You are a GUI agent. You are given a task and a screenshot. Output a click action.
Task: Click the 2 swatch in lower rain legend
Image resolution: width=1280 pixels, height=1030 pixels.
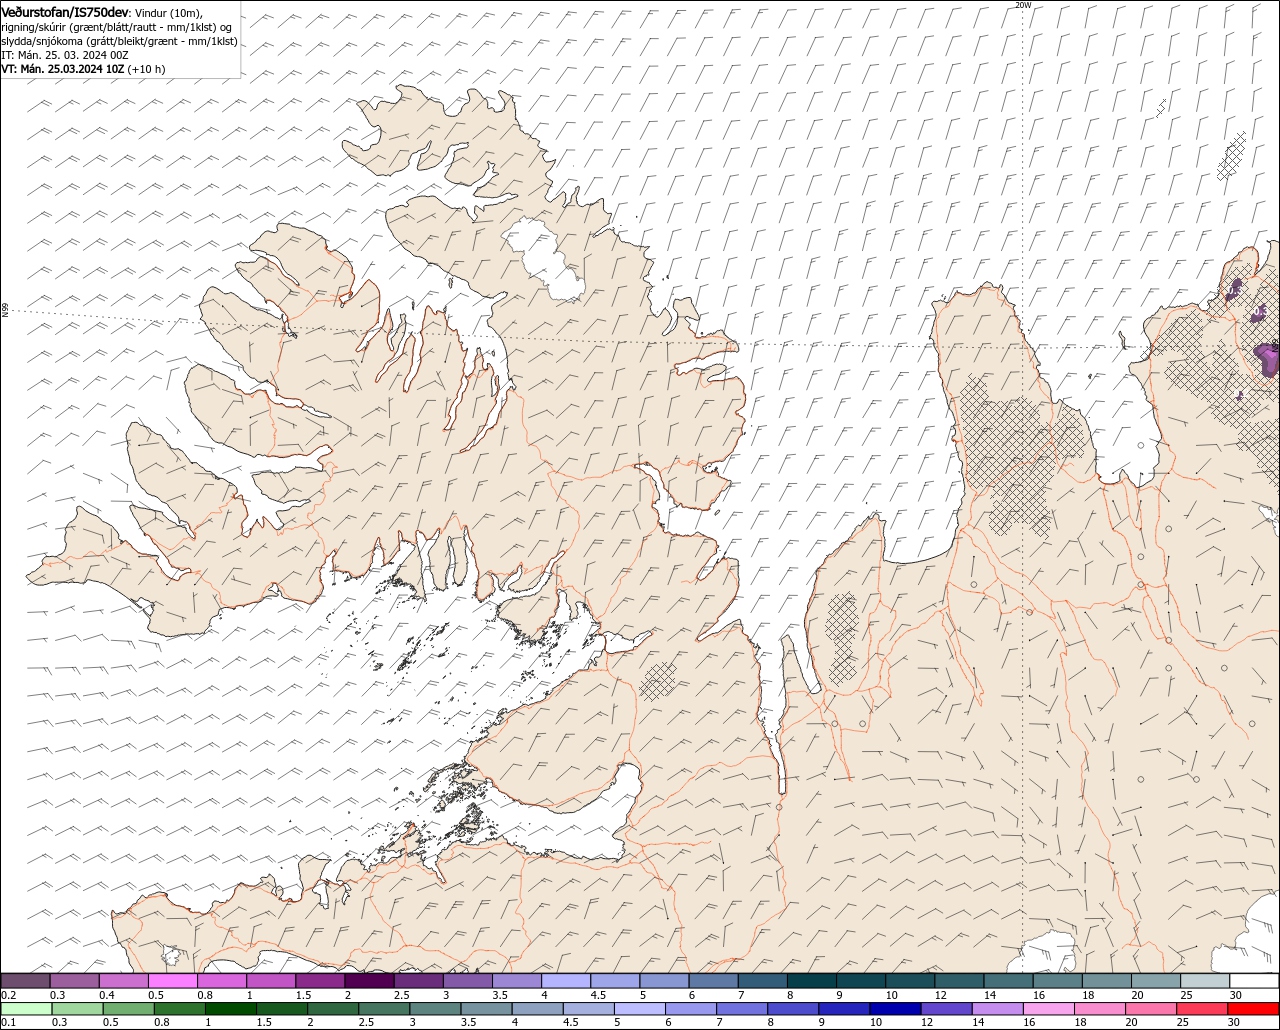click(x=333, y=1009)
